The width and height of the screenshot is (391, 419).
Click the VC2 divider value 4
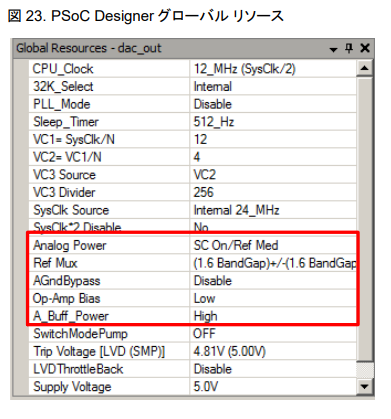click(x=197, y=157)
